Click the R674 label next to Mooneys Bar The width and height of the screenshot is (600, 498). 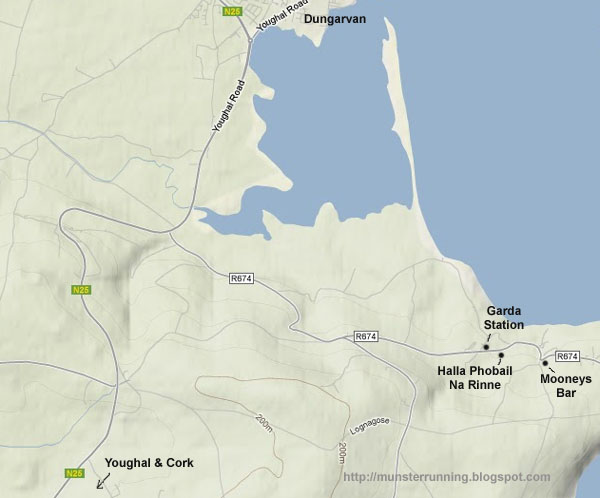567,356
